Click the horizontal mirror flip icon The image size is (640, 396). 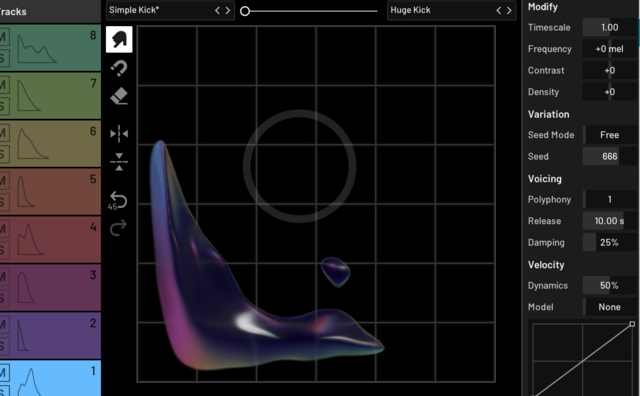(x=119, y=133)
